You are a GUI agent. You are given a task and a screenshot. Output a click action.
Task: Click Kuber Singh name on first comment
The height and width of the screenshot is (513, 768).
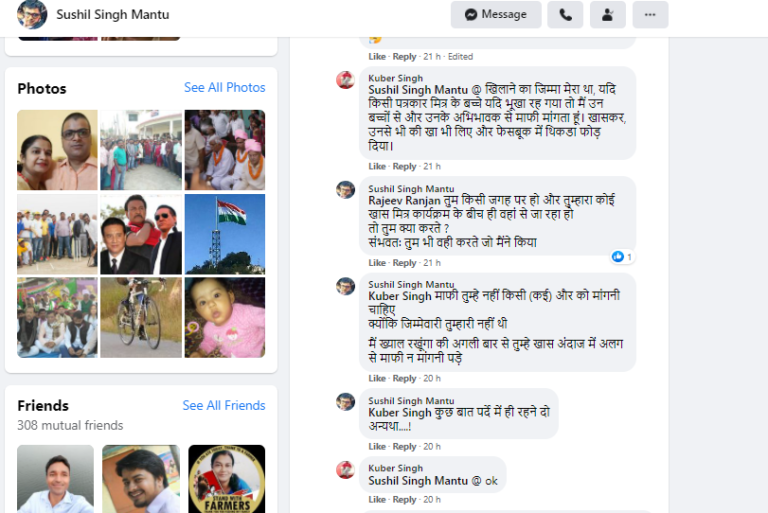pyautogui.click(x=395, y=78)
